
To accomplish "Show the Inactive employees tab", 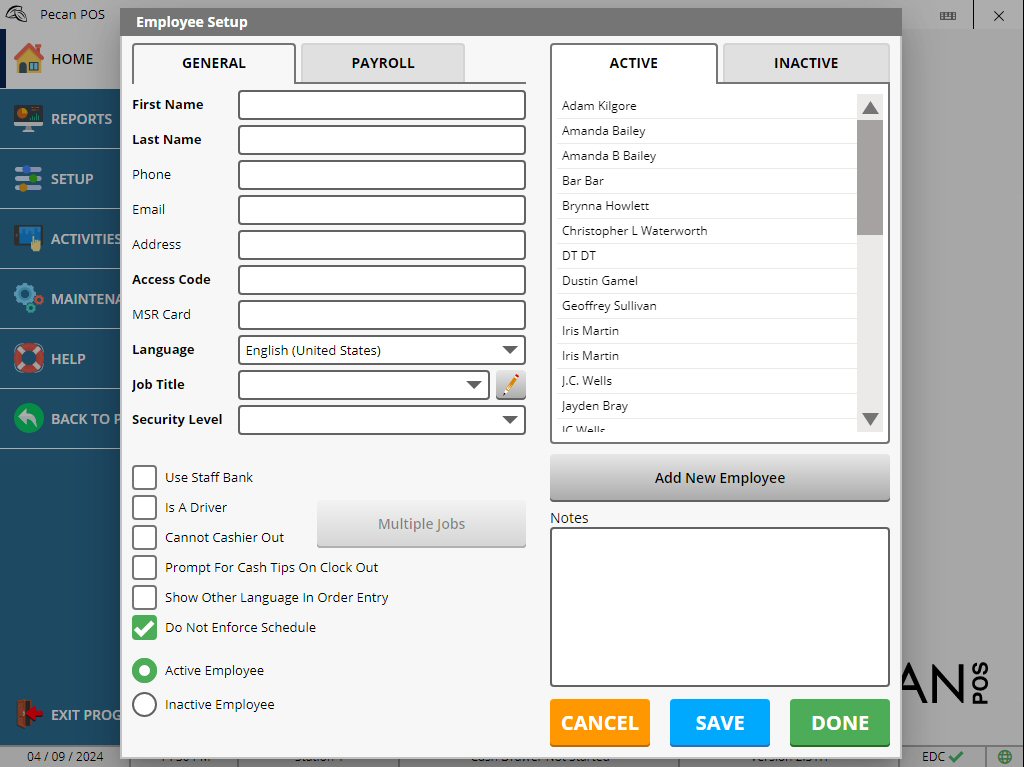I will coord(806,63).
